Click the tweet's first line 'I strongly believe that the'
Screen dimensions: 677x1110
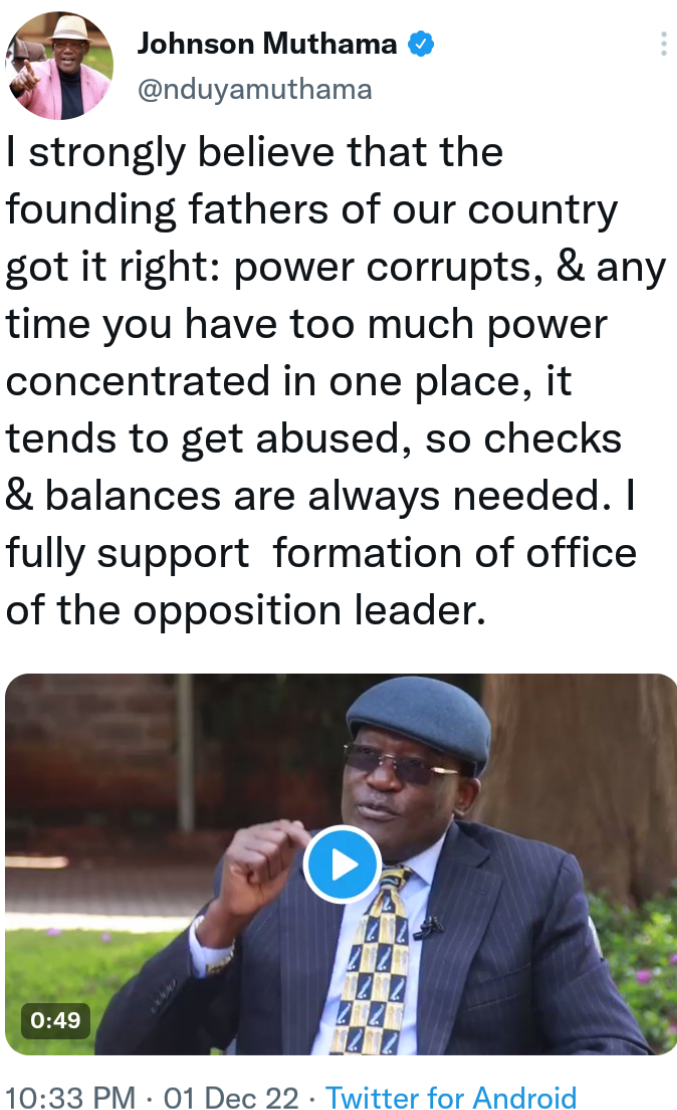[255, 153]
